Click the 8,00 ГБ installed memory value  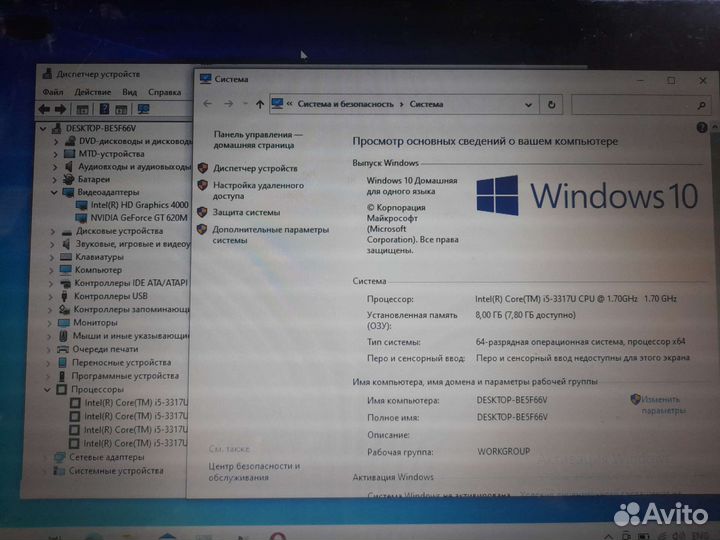[525, 315]
